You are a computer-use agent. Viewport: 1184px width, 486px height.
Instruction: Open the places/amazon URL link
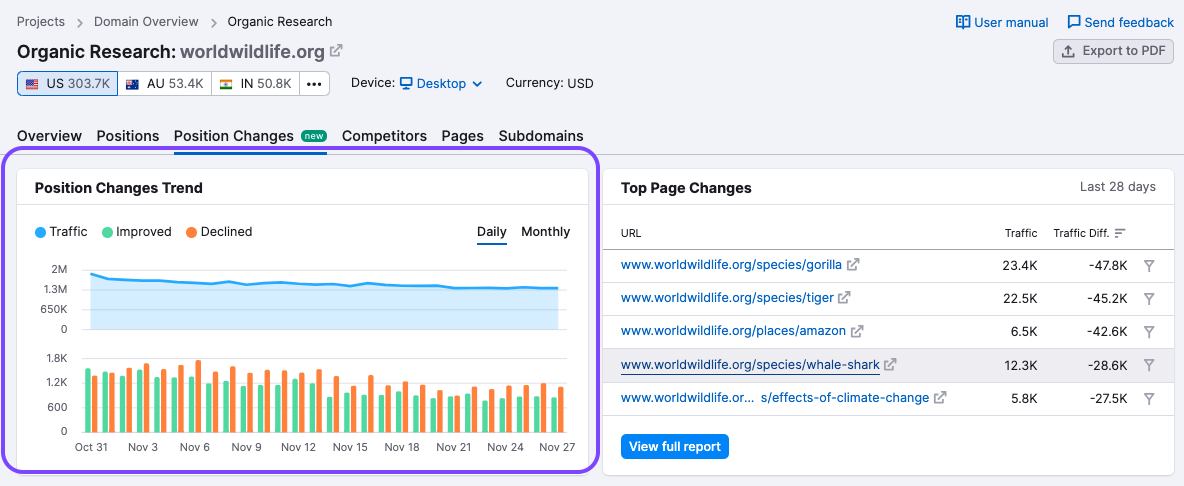pyautogui.click(x=733, y=331)
